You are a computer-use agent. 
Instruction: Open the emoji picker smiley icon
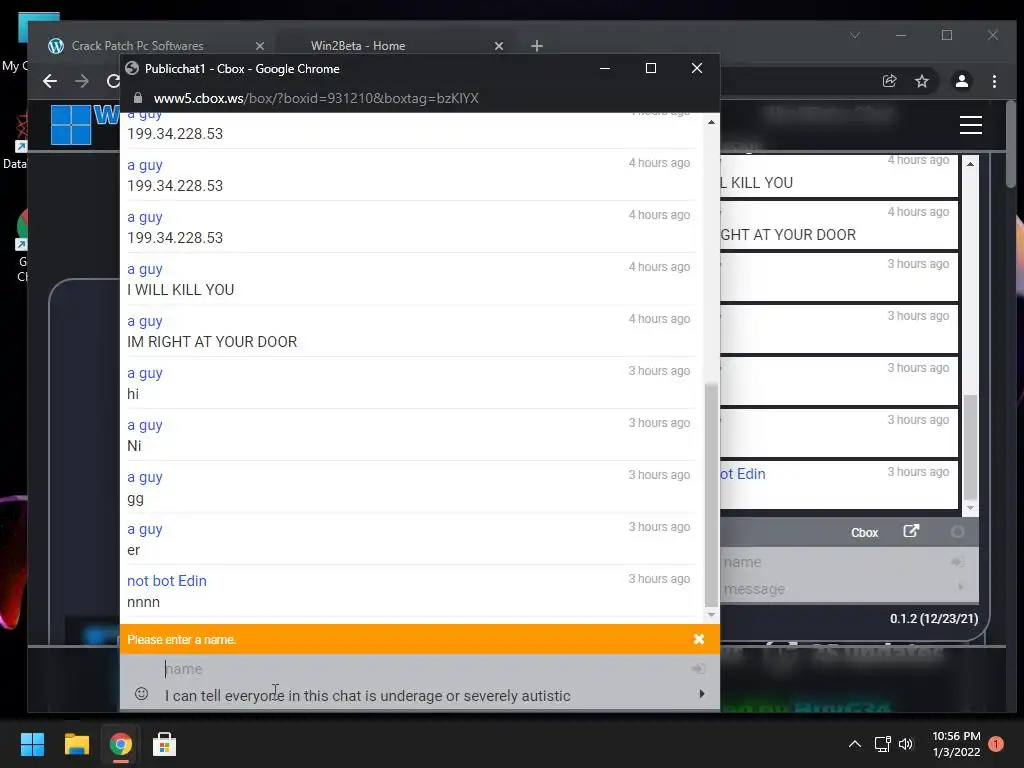pyautogui.click(x=141, y=694)
